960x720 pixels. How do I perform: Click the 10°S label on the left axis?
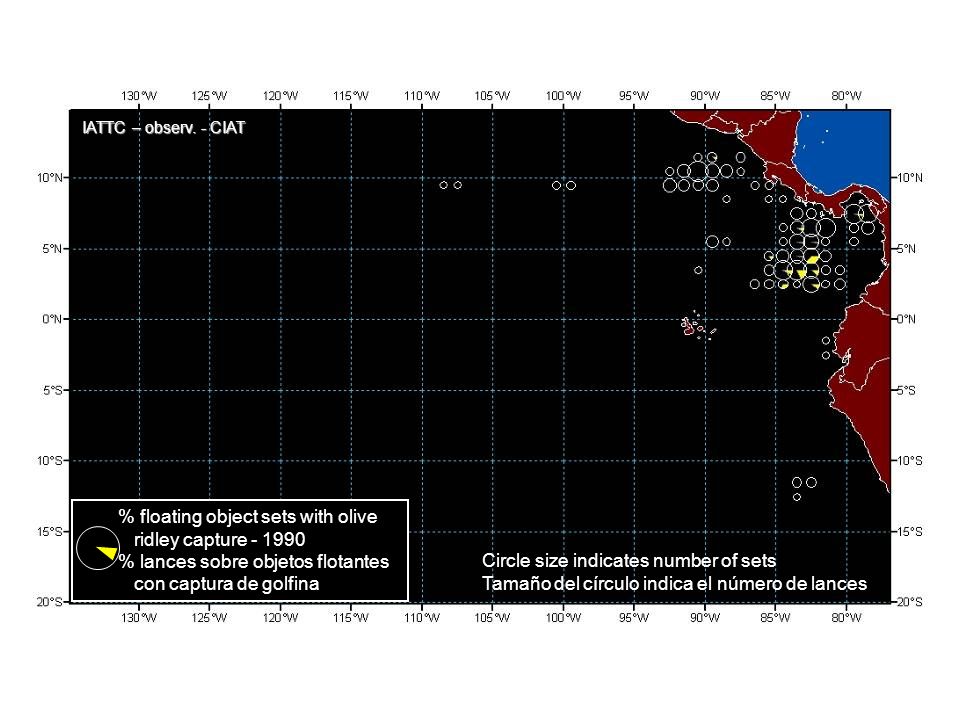pos(50,460)
